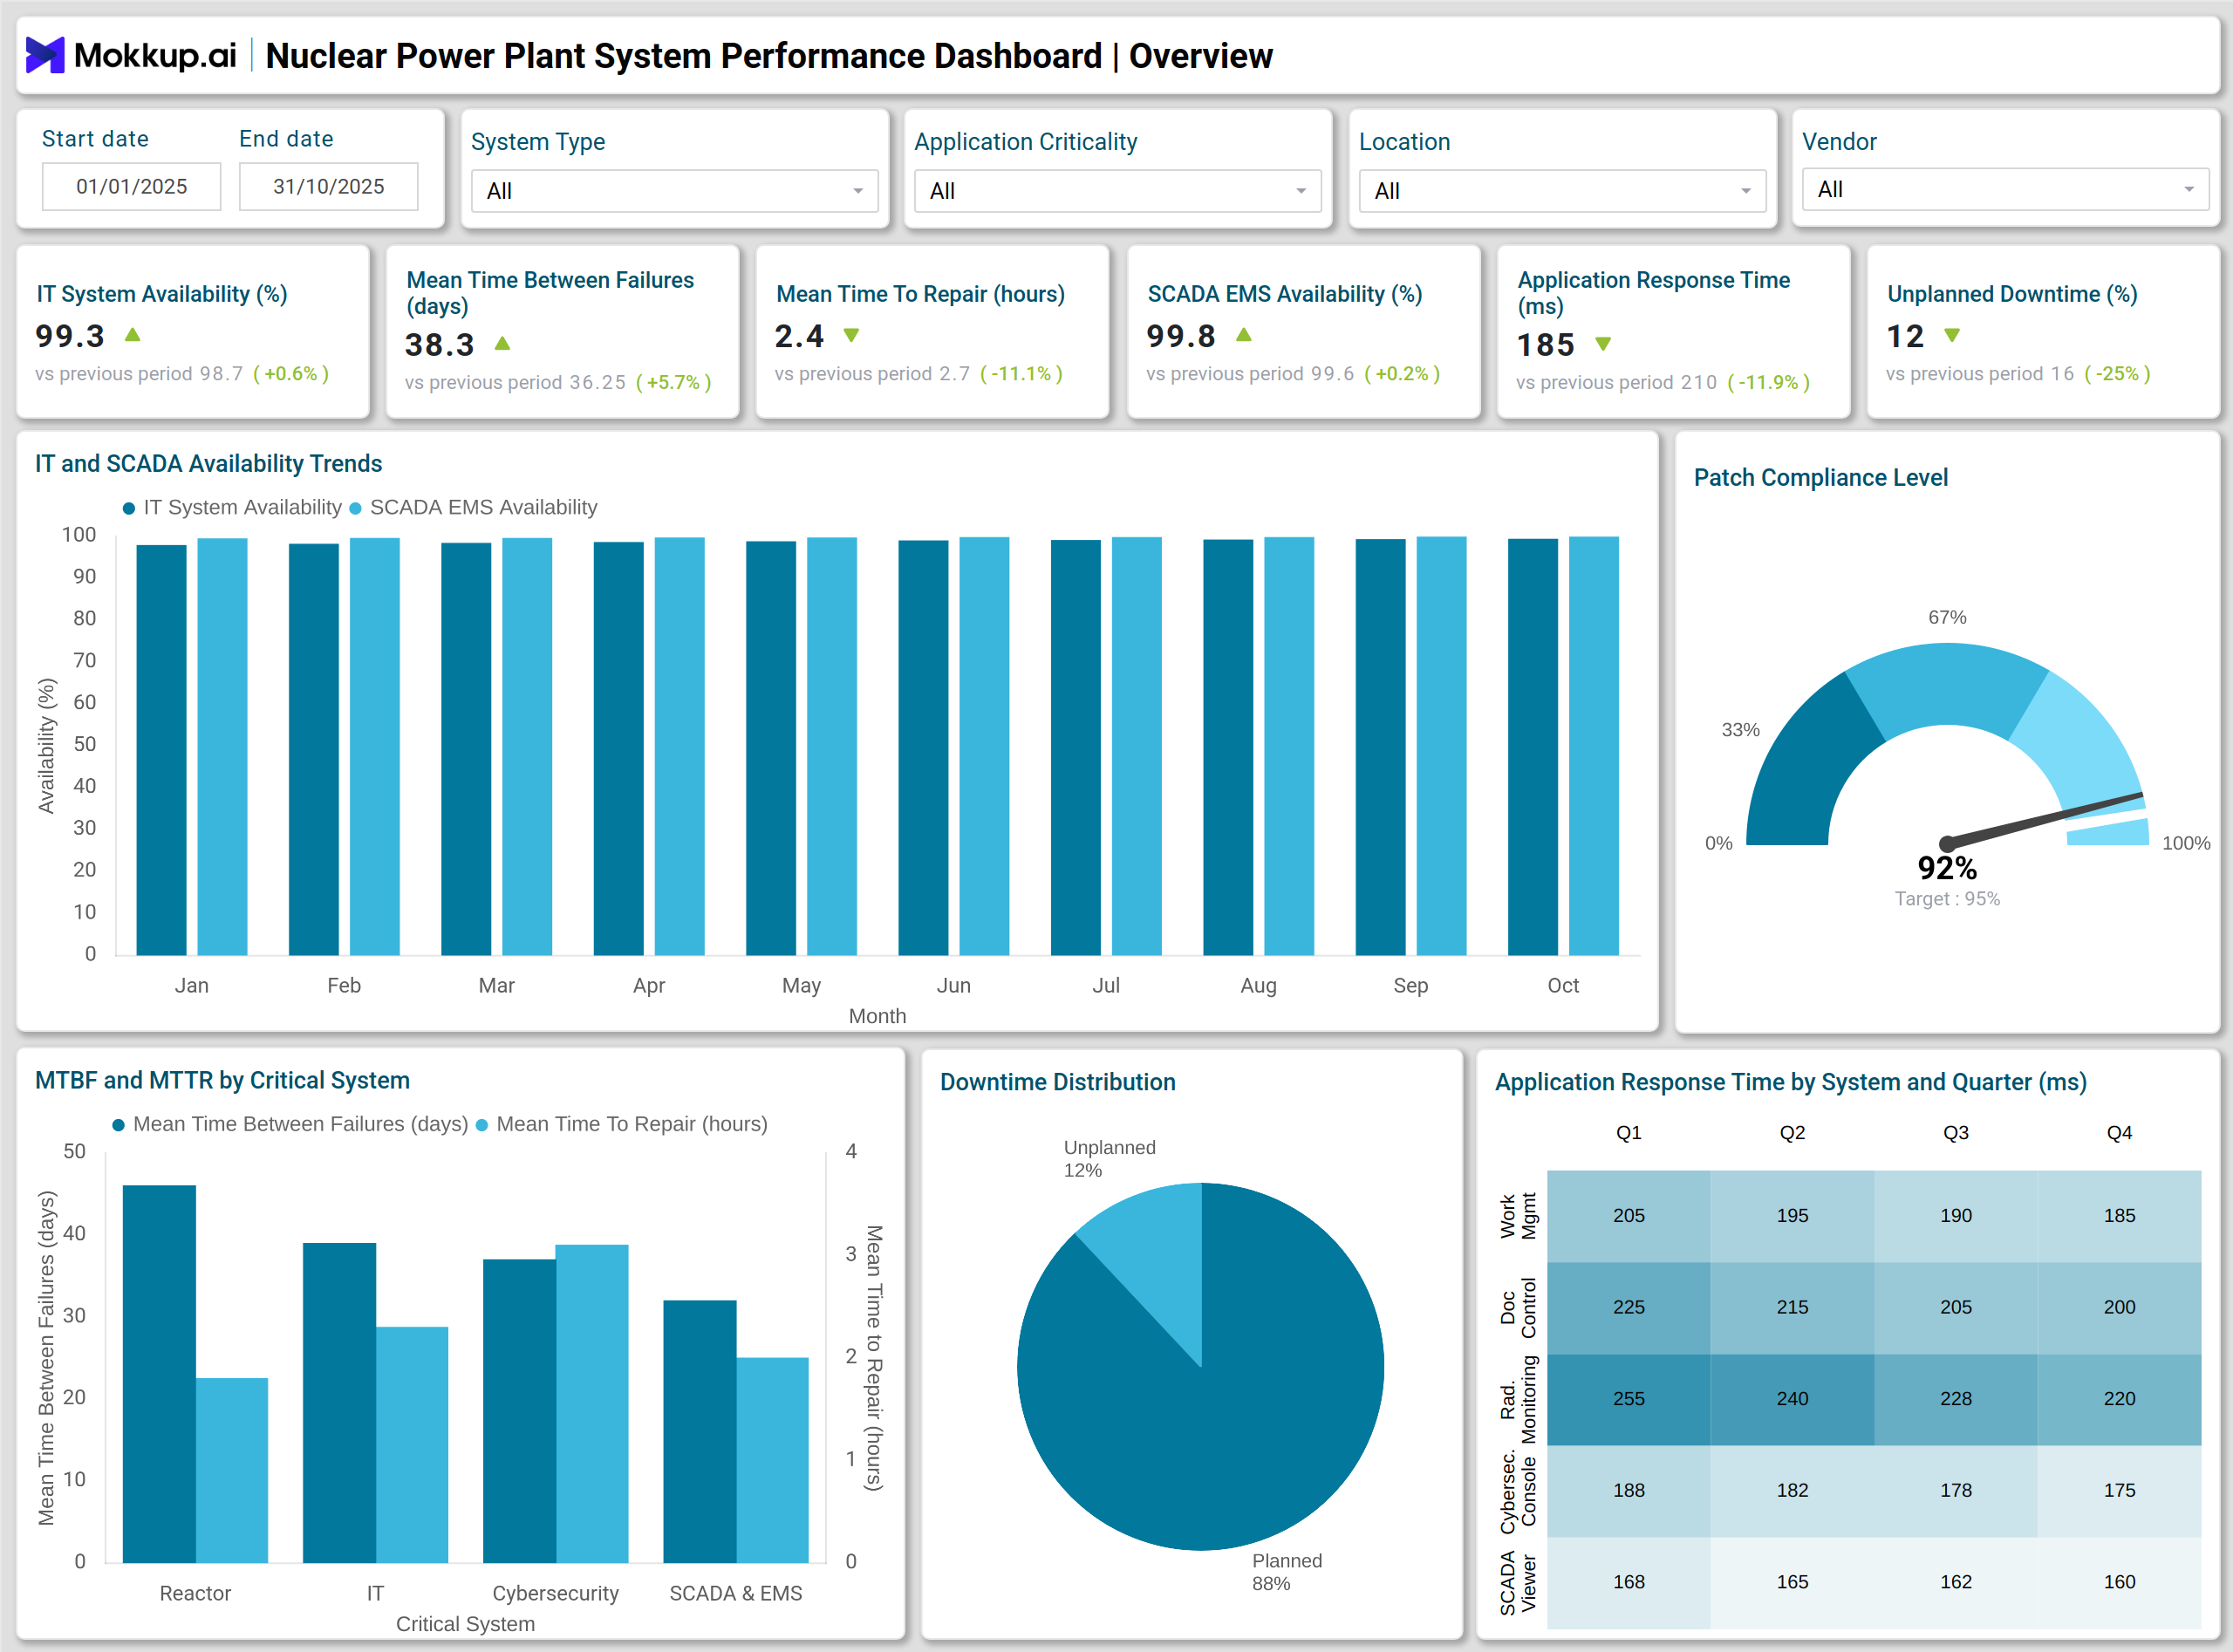This screenshot has height=1652, width=2233.
Task: Click the IT Mean Time To Repair bar
Action: click(412, 1445)
